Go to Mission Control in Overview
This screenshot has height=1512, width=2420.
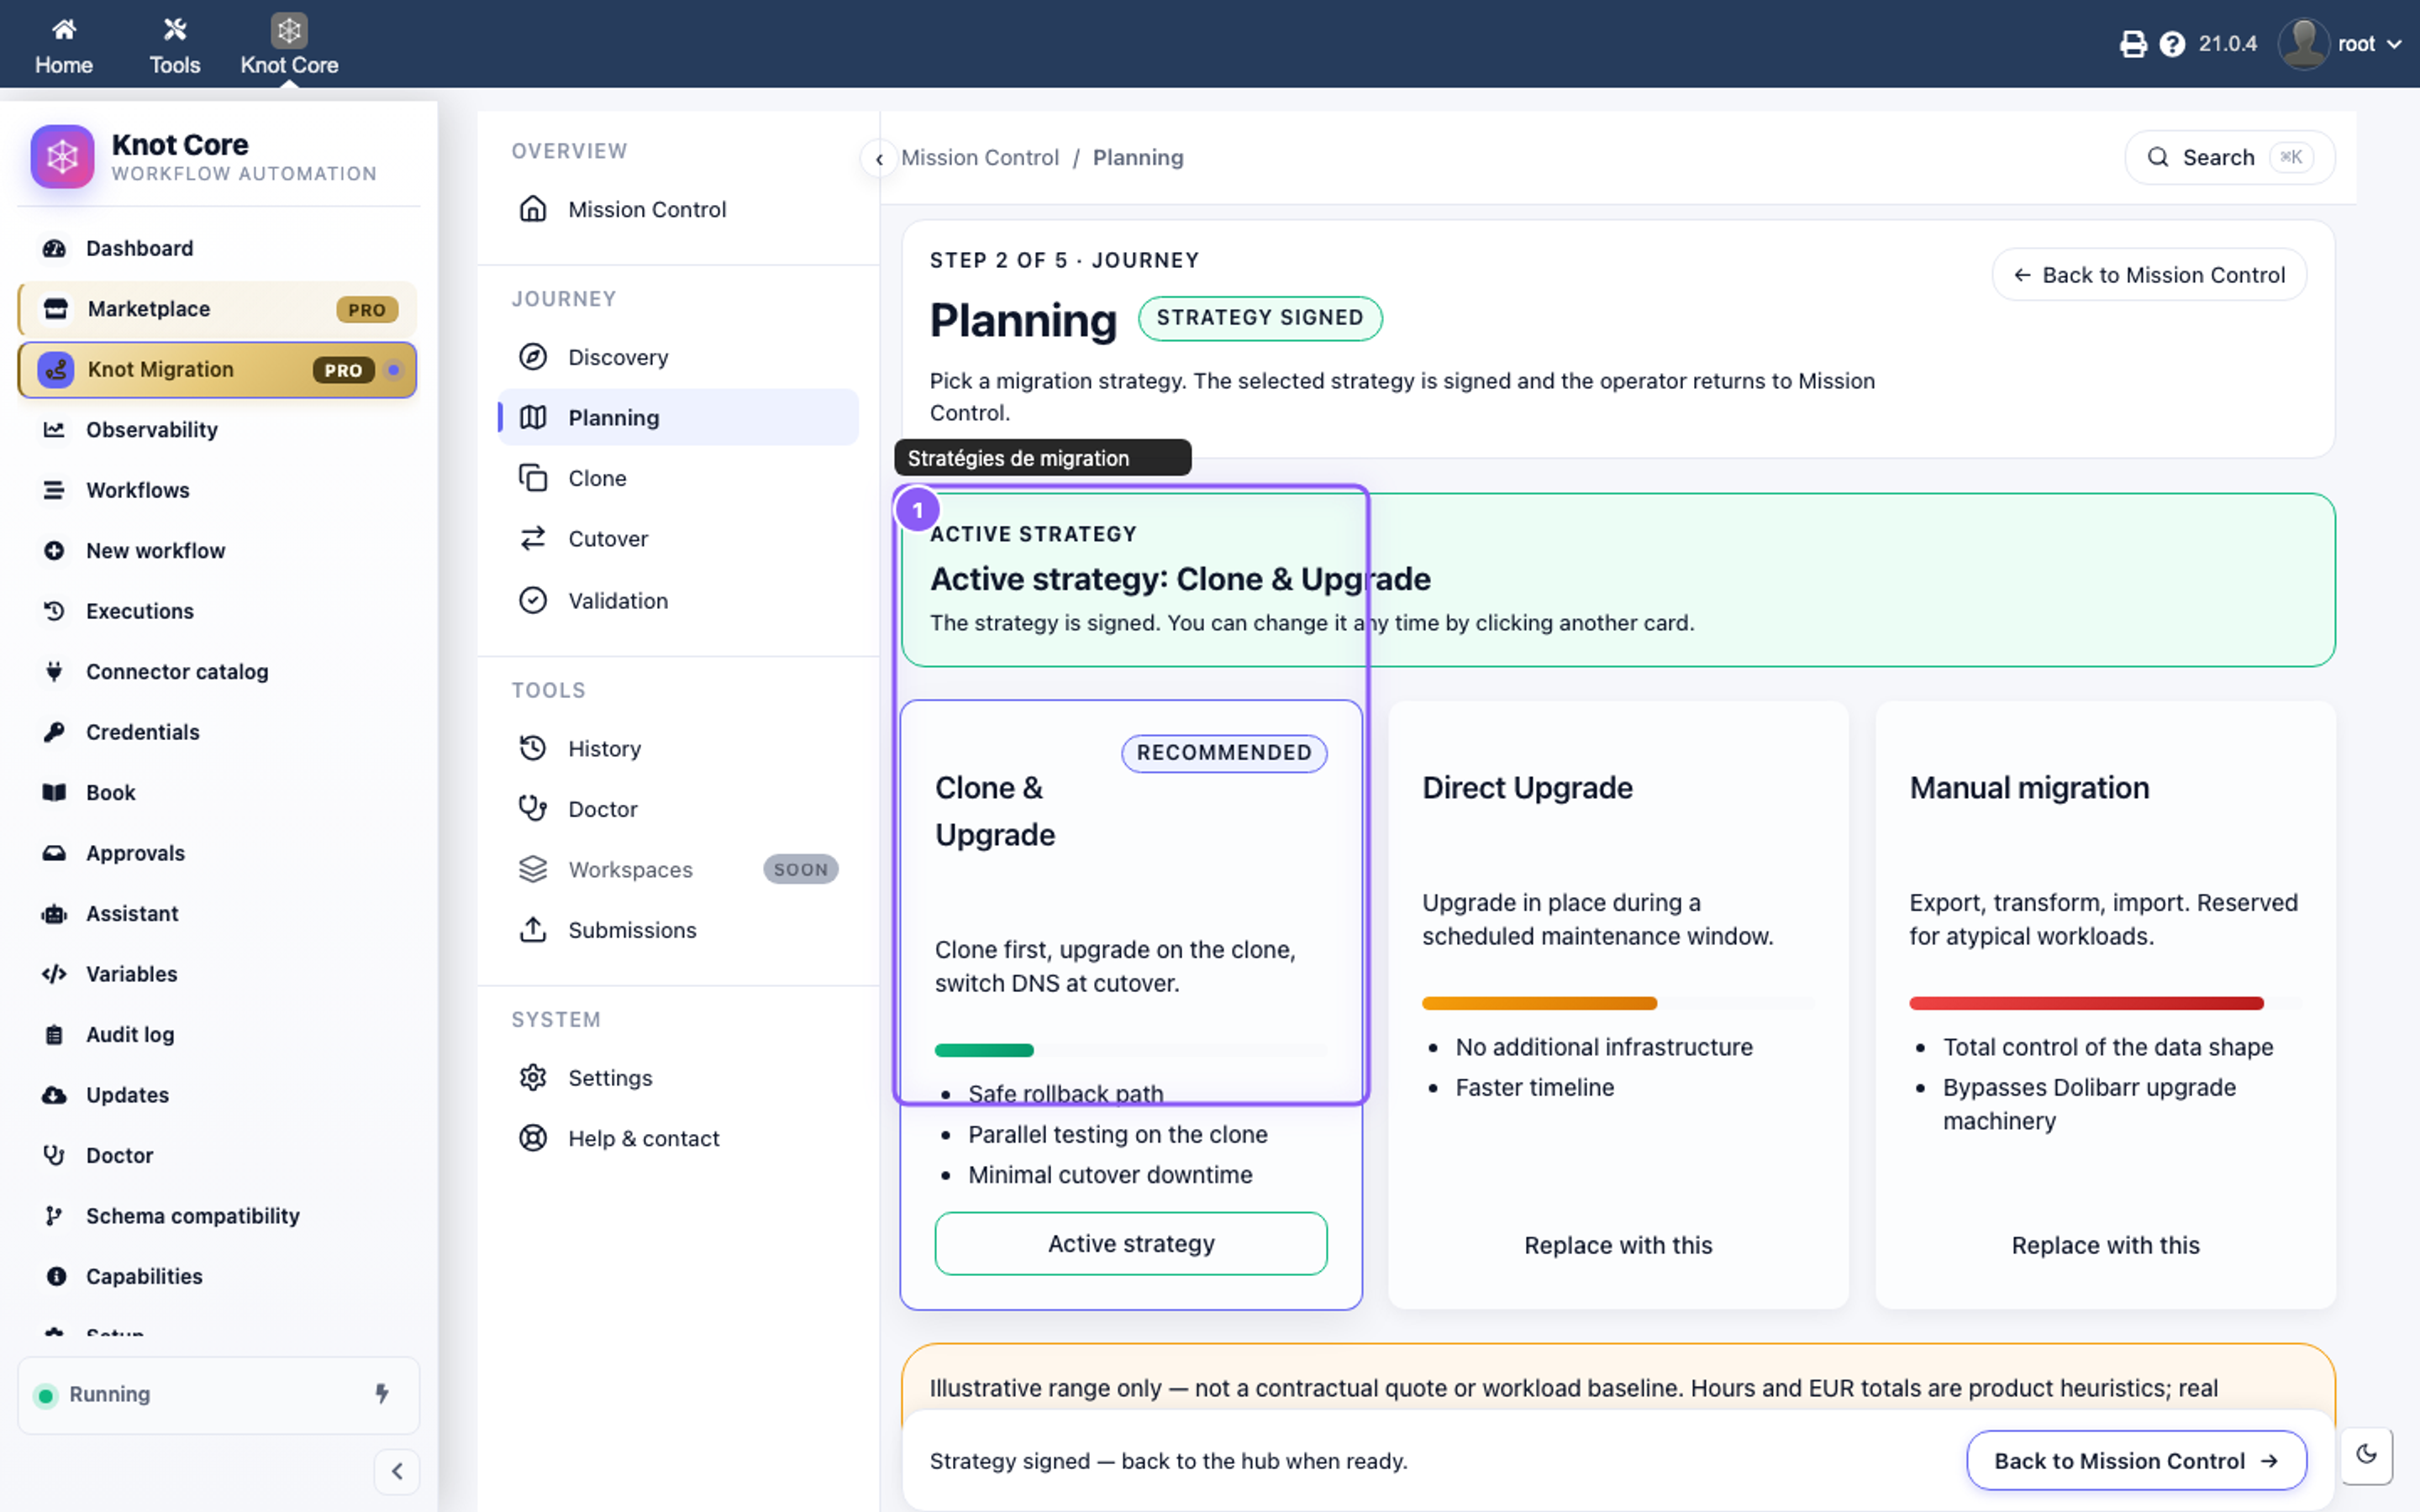[678, 210]
